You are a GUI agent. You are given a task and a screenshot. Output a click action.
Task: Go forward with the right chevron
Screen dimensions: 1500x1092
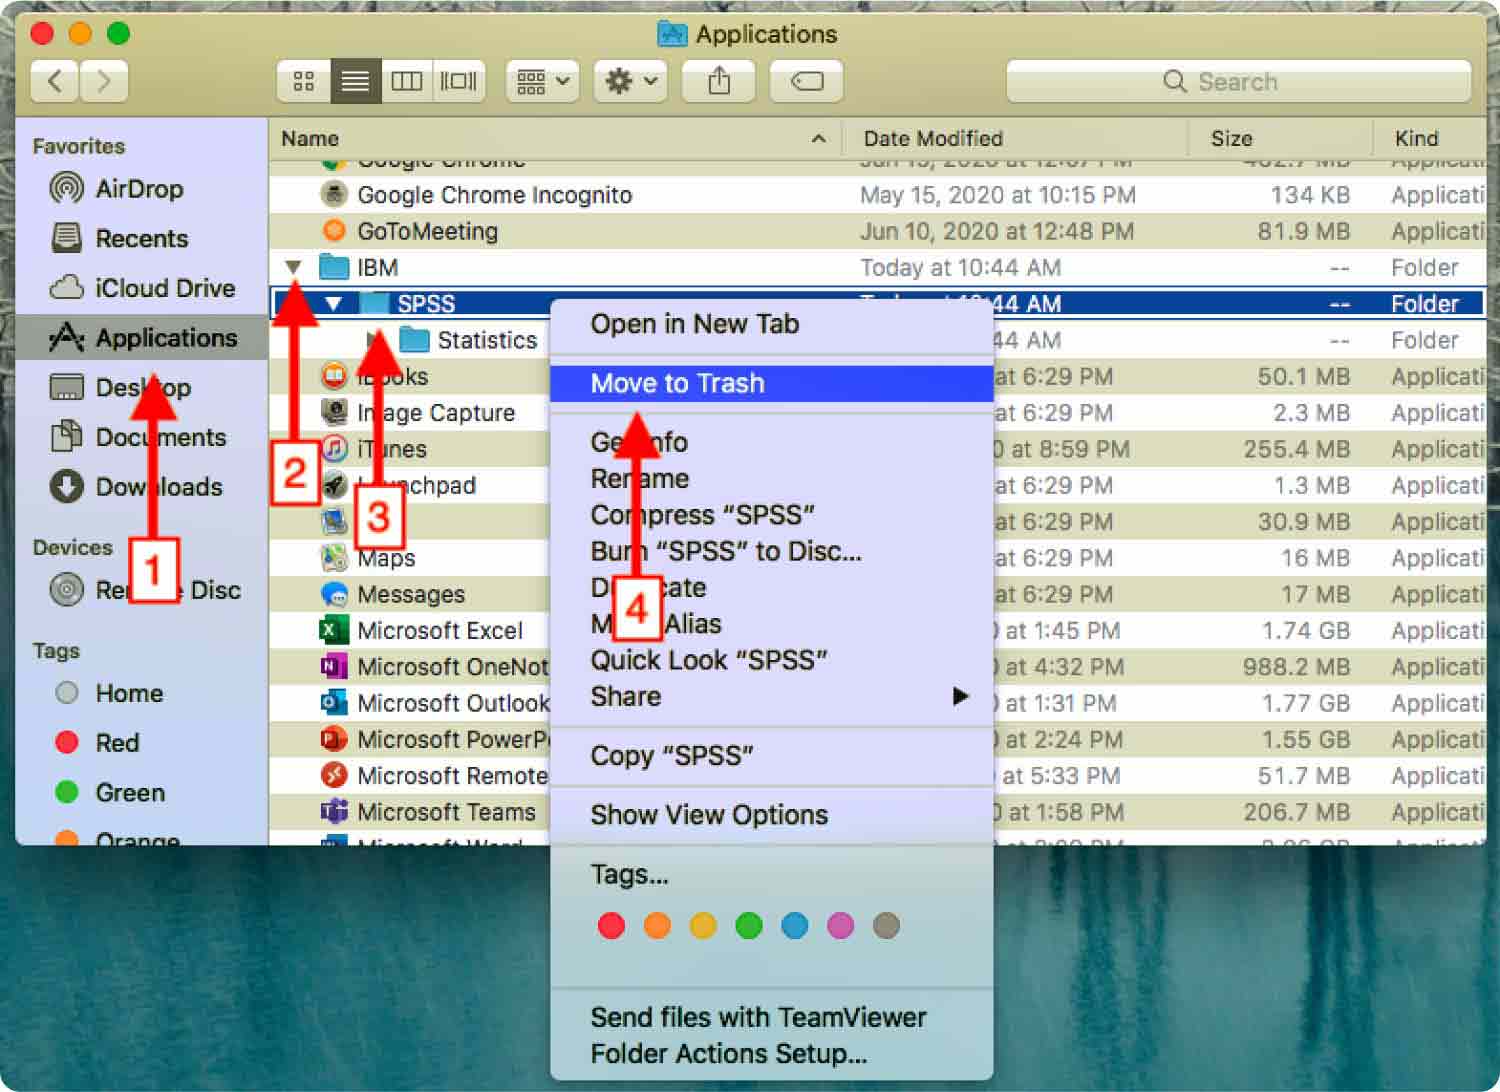pos(104,81)
